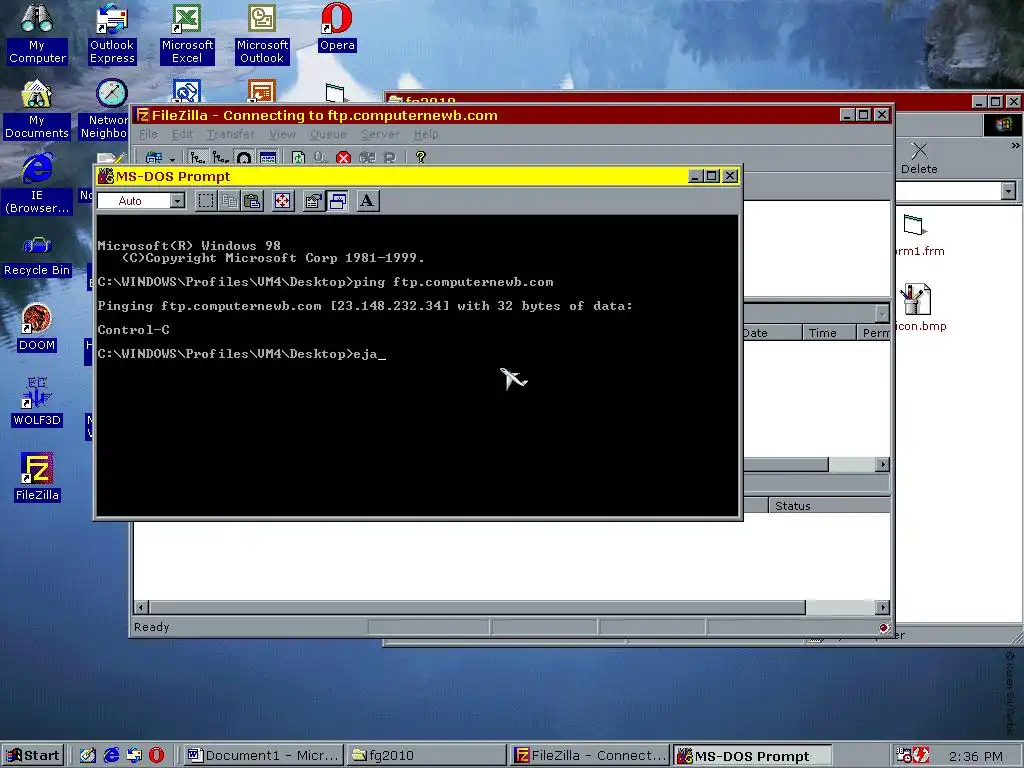Click Windows logo throbber in fg2010 window
The width and height of the screenshot is (1024, 768).
1003,124
